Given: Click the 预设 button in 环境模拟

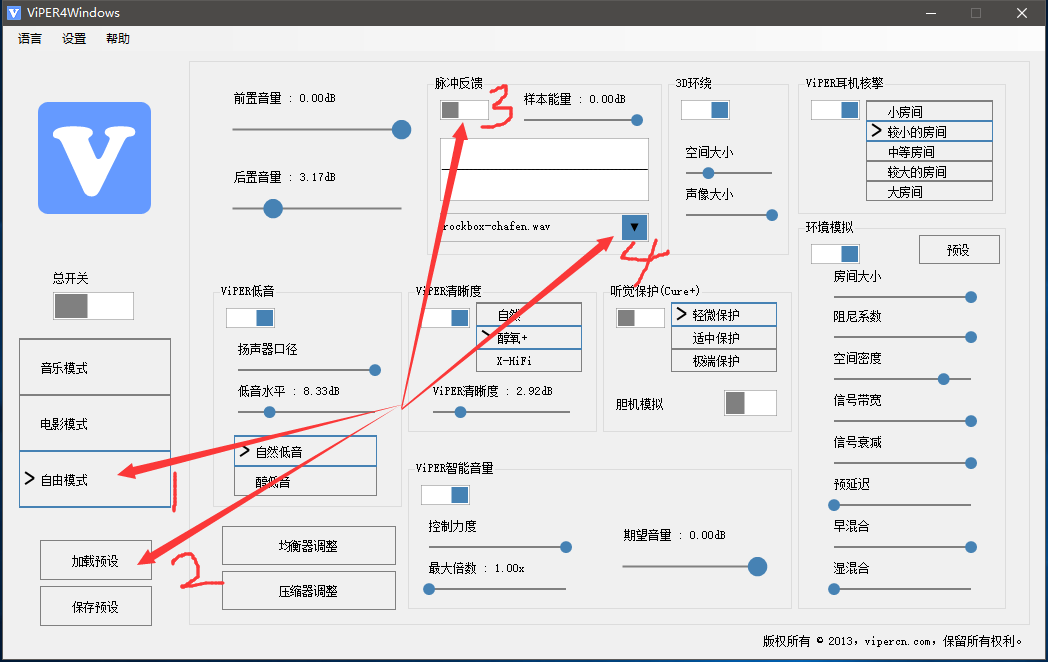Looking at the screenshot, I should point(959,249).
